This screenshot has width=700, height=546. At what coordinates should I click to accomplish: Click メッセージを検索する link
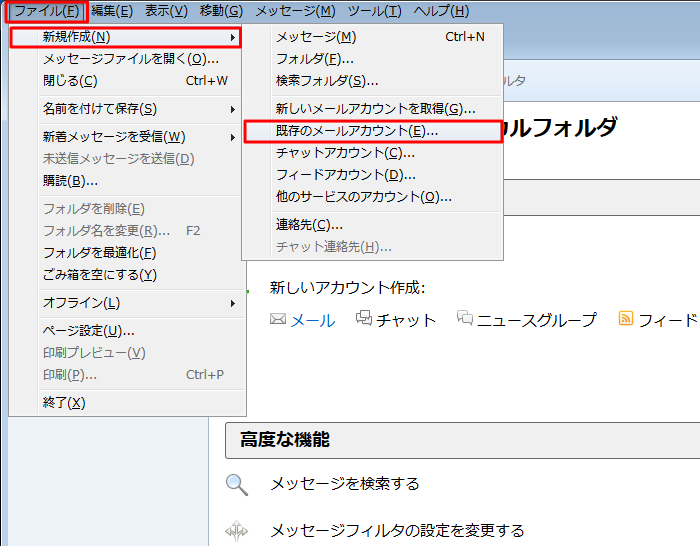tap(344, 484)
